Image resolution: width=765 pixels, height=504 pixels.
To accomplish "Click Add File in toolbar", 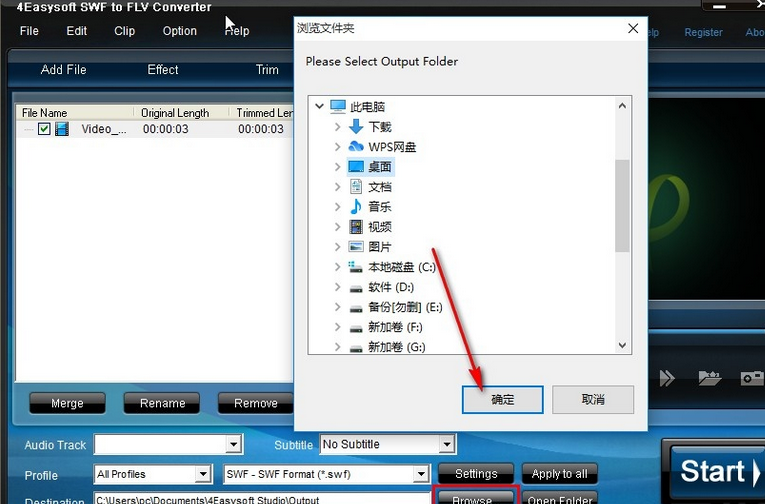I will 63,70.
